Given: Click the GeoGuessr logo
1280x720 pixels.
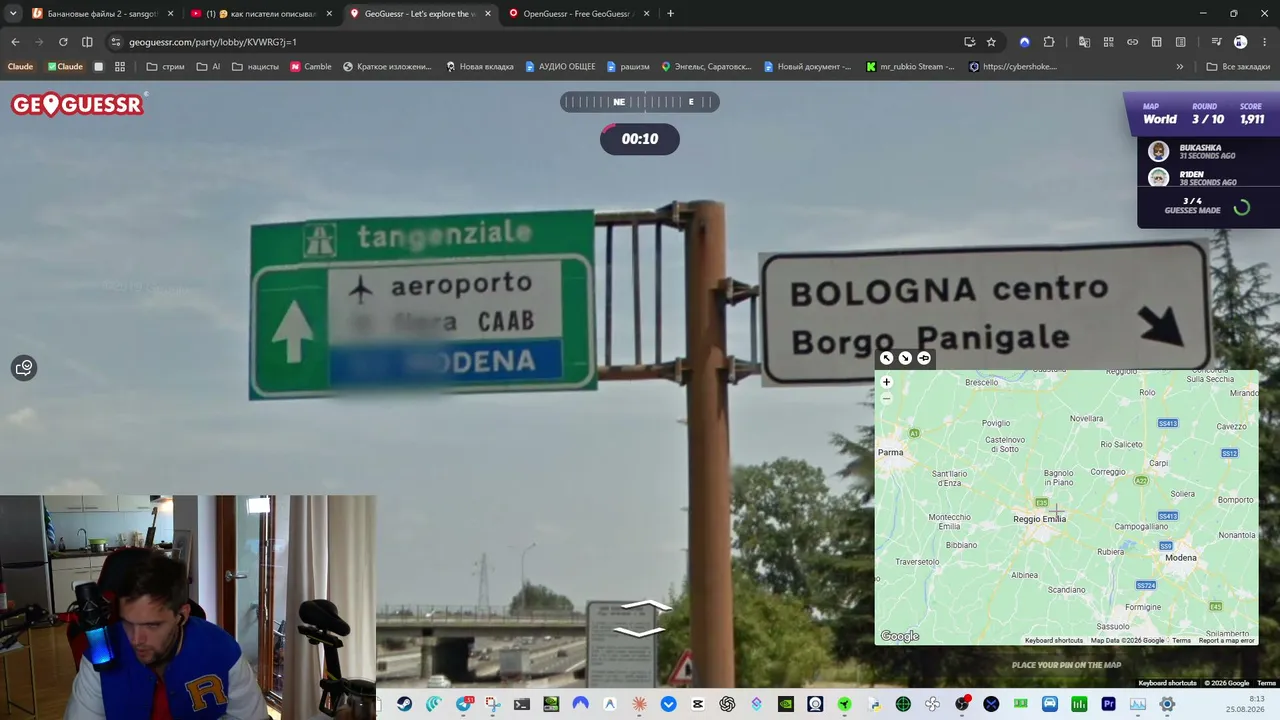Looking at the screenshot, I should tap(78, 105).
